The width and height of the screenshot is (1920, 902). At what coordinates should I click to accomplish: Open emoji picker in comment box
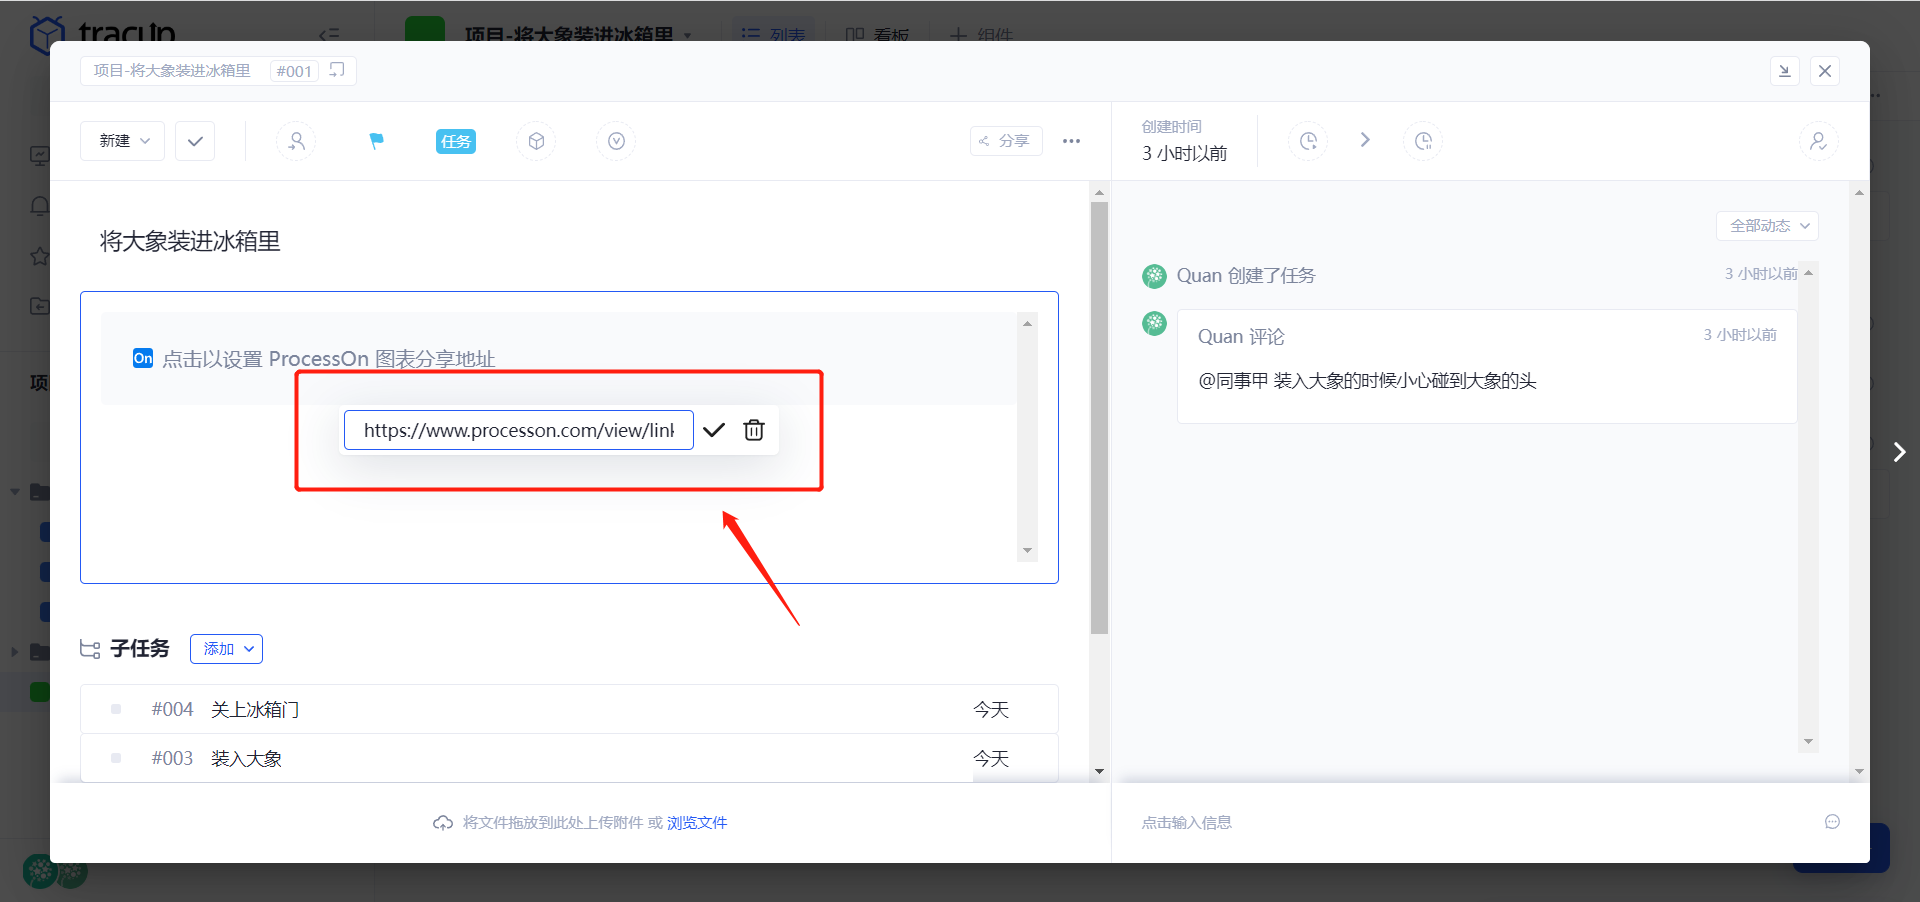pos(1833,822)
